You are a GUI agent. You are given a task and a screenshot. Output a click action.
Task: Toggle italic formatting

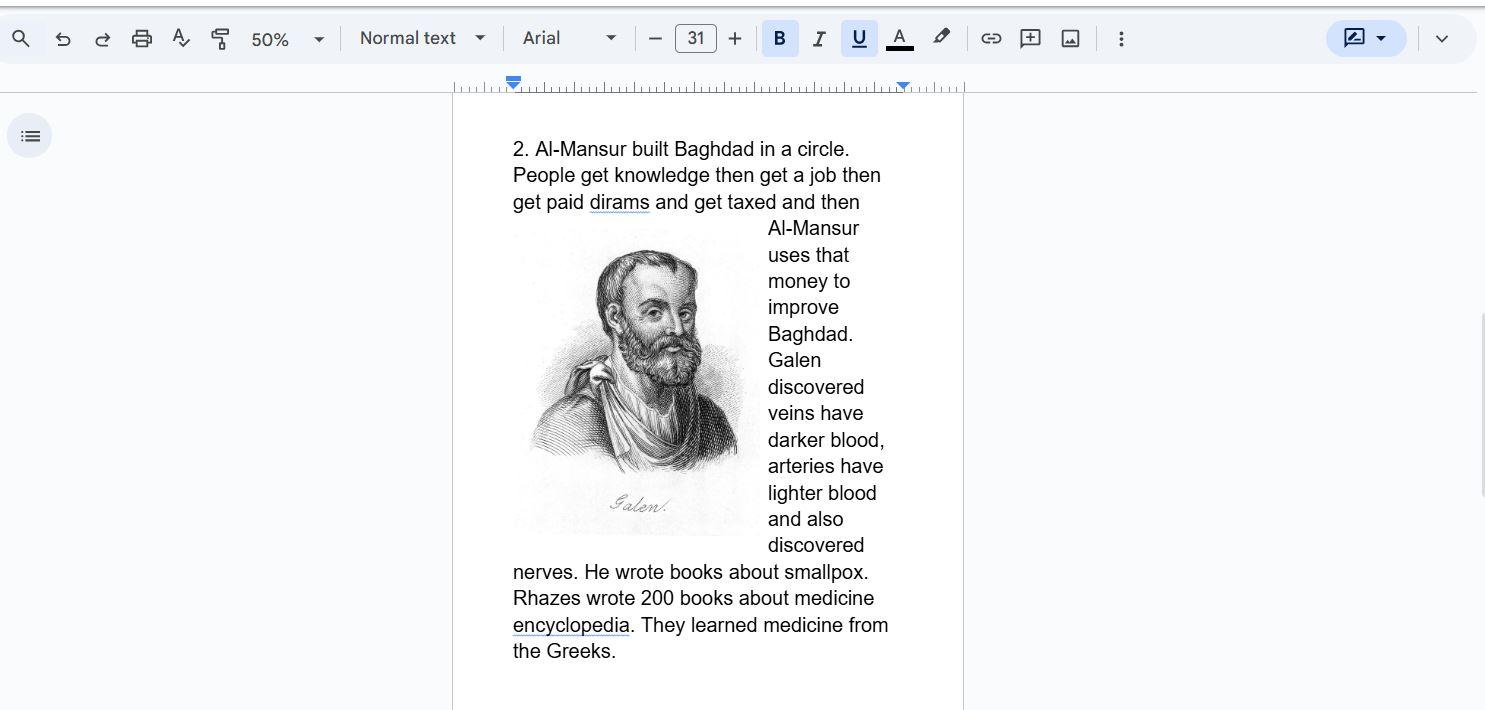pyautogui.click(x=819, y=39)
